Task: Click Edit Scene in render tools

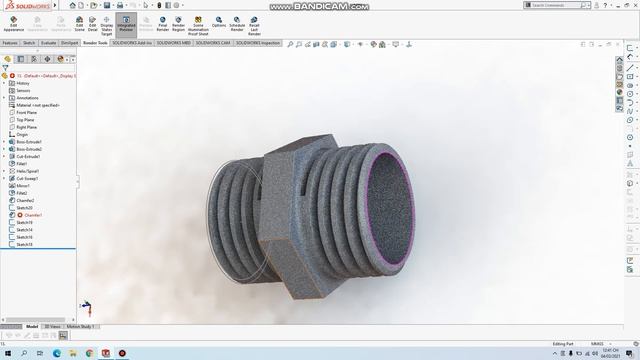Action: 79,24
